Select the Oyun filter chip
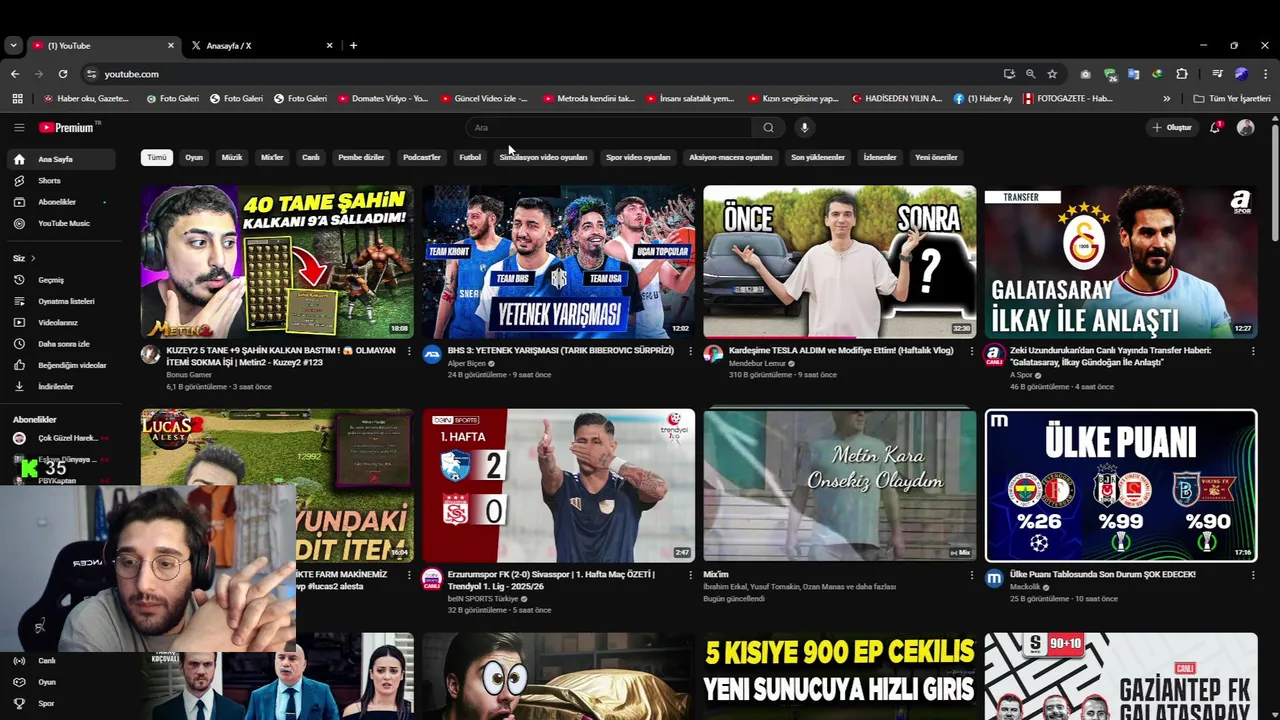1280x720 pixels. click(194, 157)
